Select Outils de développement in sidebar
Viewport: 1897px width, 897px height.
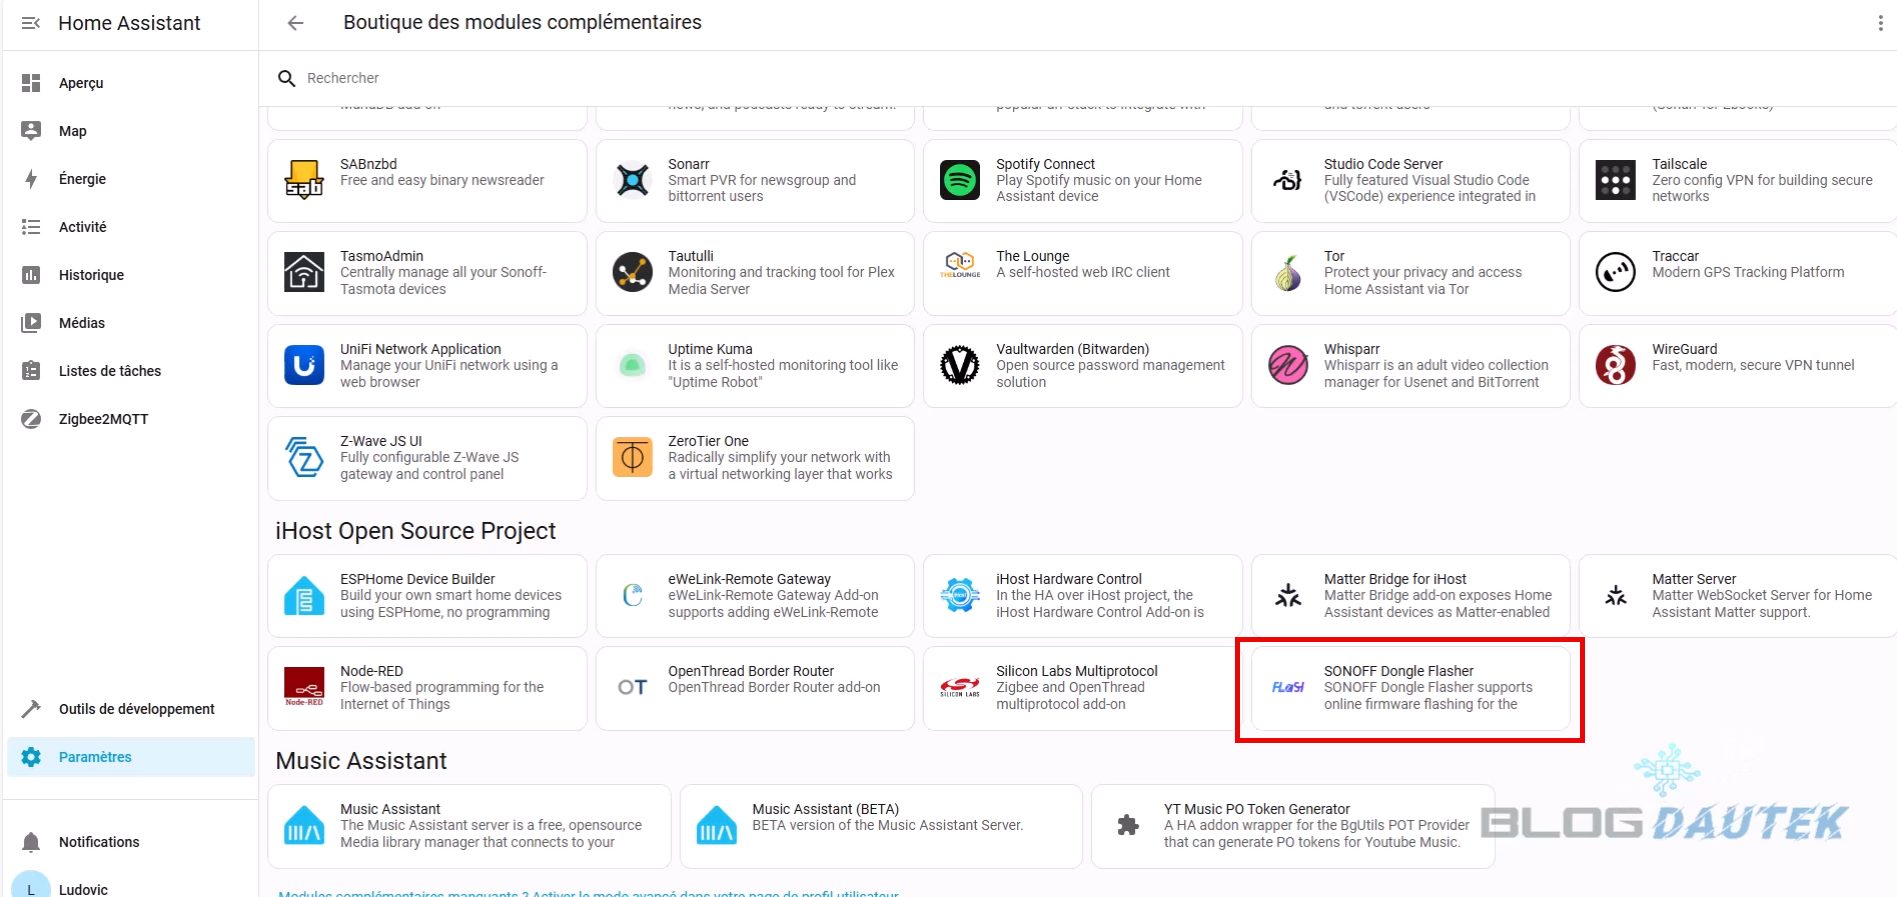pyautogui.click(x=136, y=709)
